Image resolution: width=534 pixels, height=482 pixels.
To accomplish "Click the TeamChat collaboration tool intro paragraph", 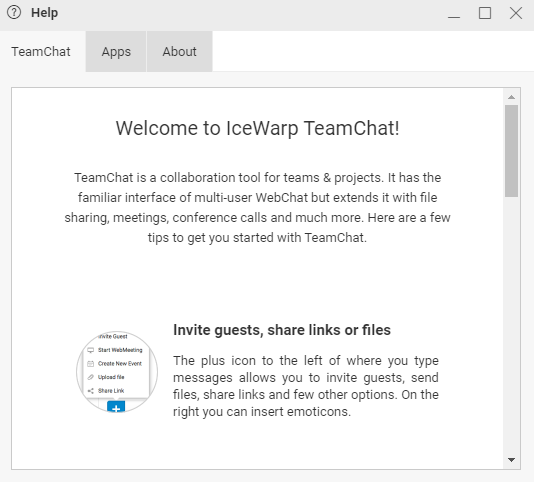I will pyautogui.click(x=257, y=207).
